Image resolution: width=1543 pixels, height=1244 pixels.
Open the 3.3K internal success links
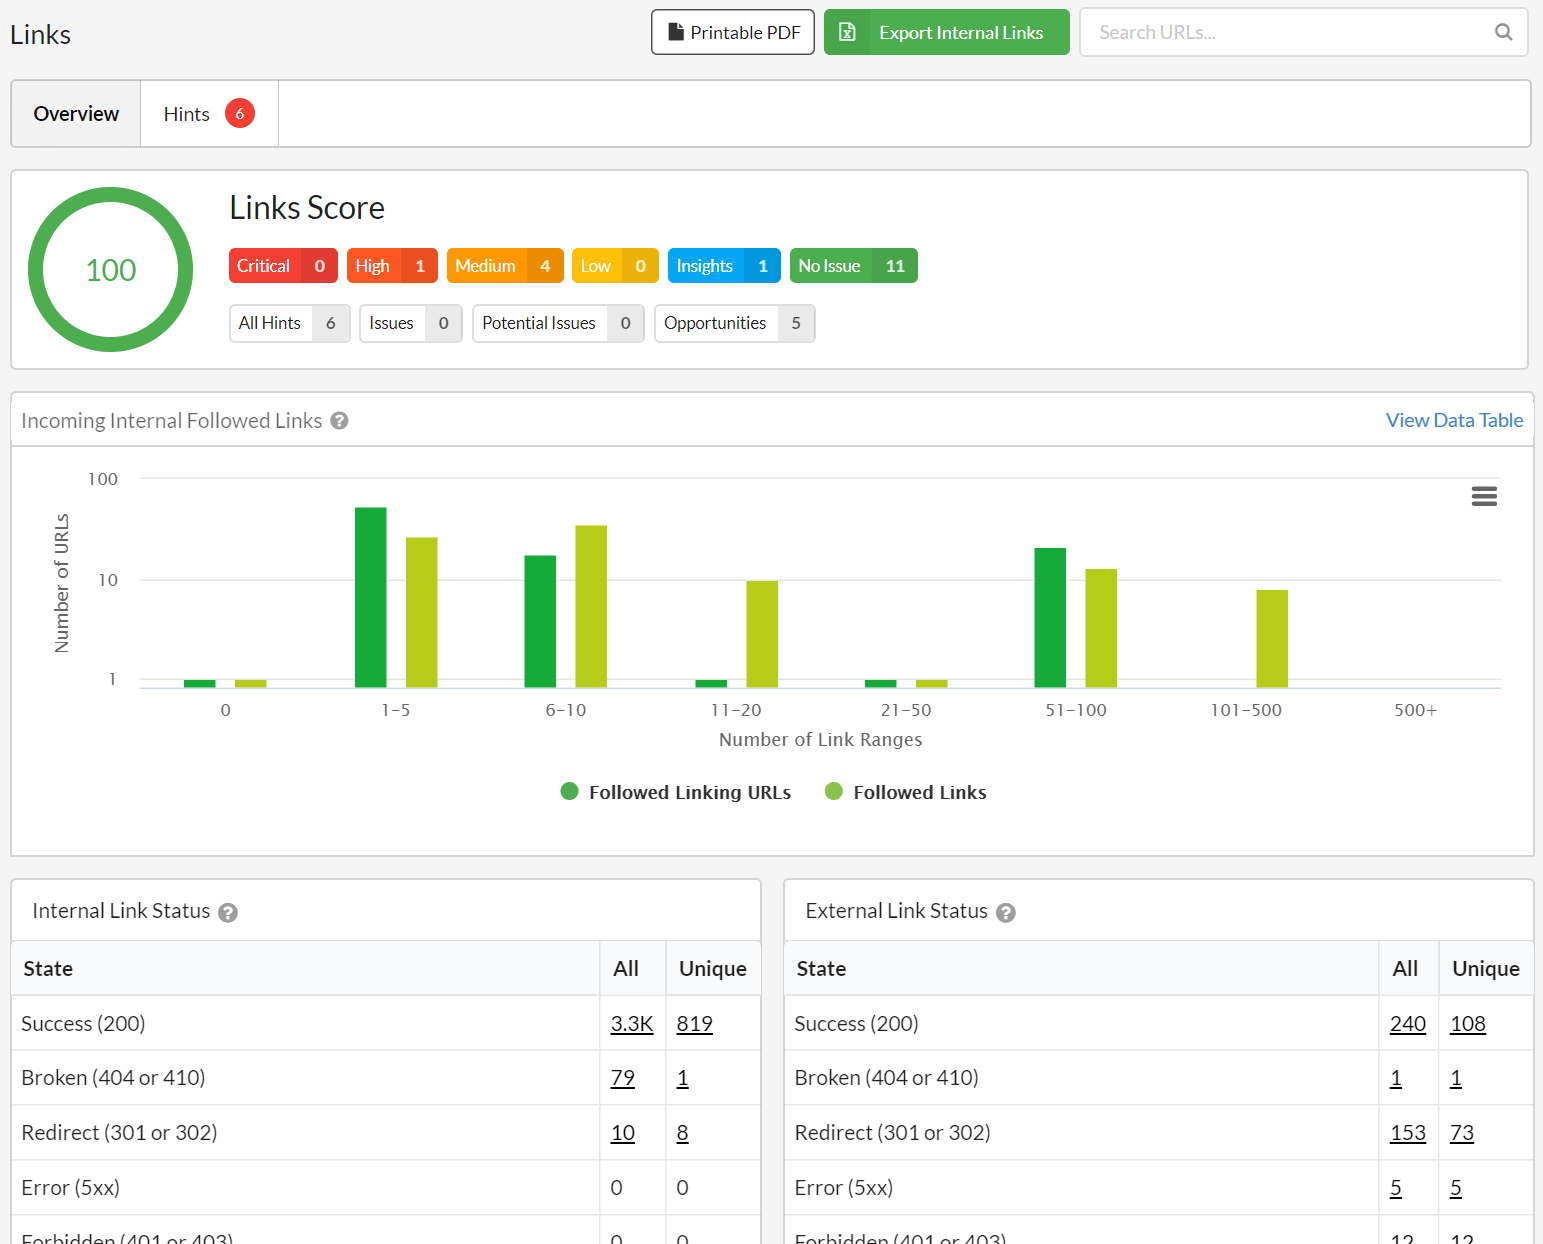pos(631,1024)
